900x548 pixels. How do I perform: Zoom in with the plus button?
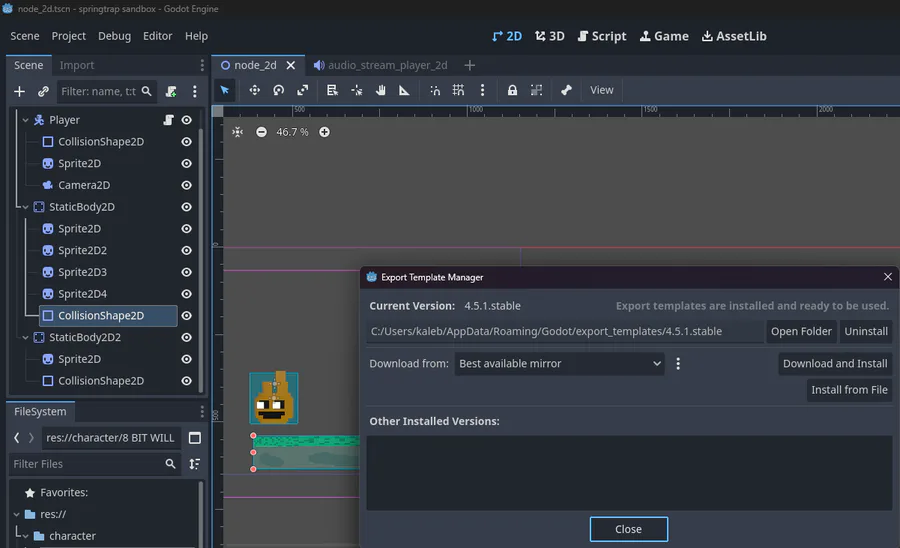[324, 132]
